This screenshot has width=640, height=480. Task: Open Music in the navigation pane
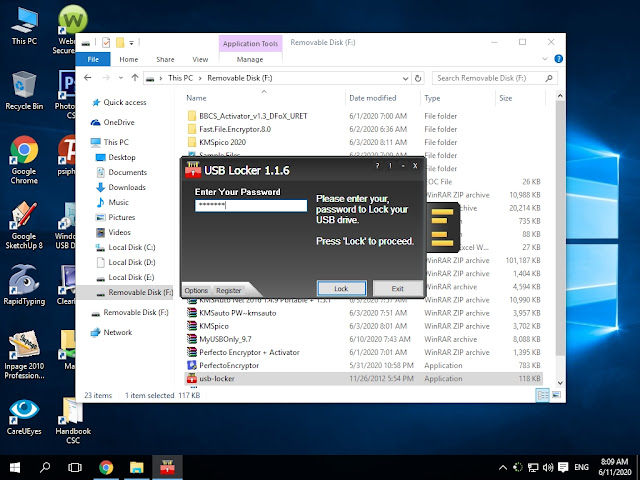(118, 202)
